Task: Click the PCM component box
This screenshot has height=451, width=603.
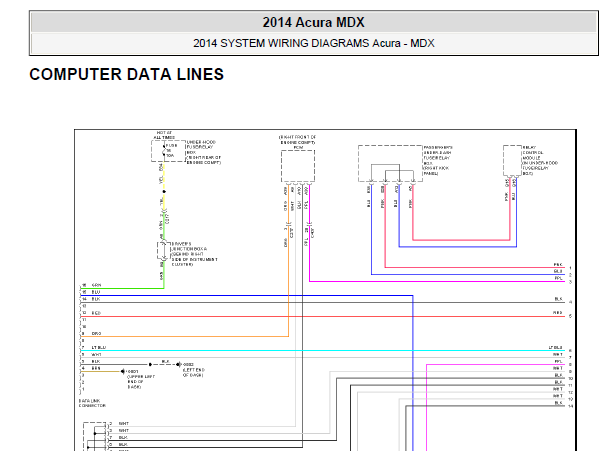Action: 298,166
